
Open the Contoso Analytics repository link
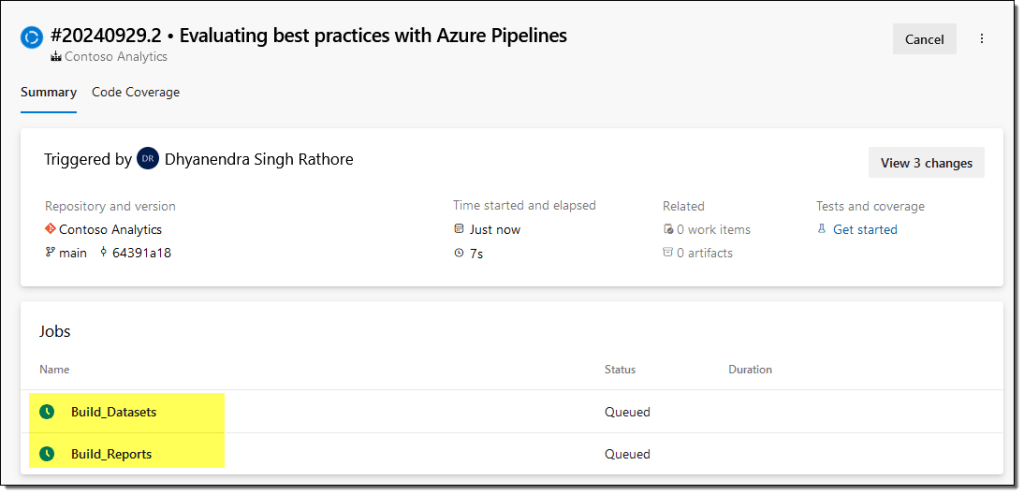(110, 229)
